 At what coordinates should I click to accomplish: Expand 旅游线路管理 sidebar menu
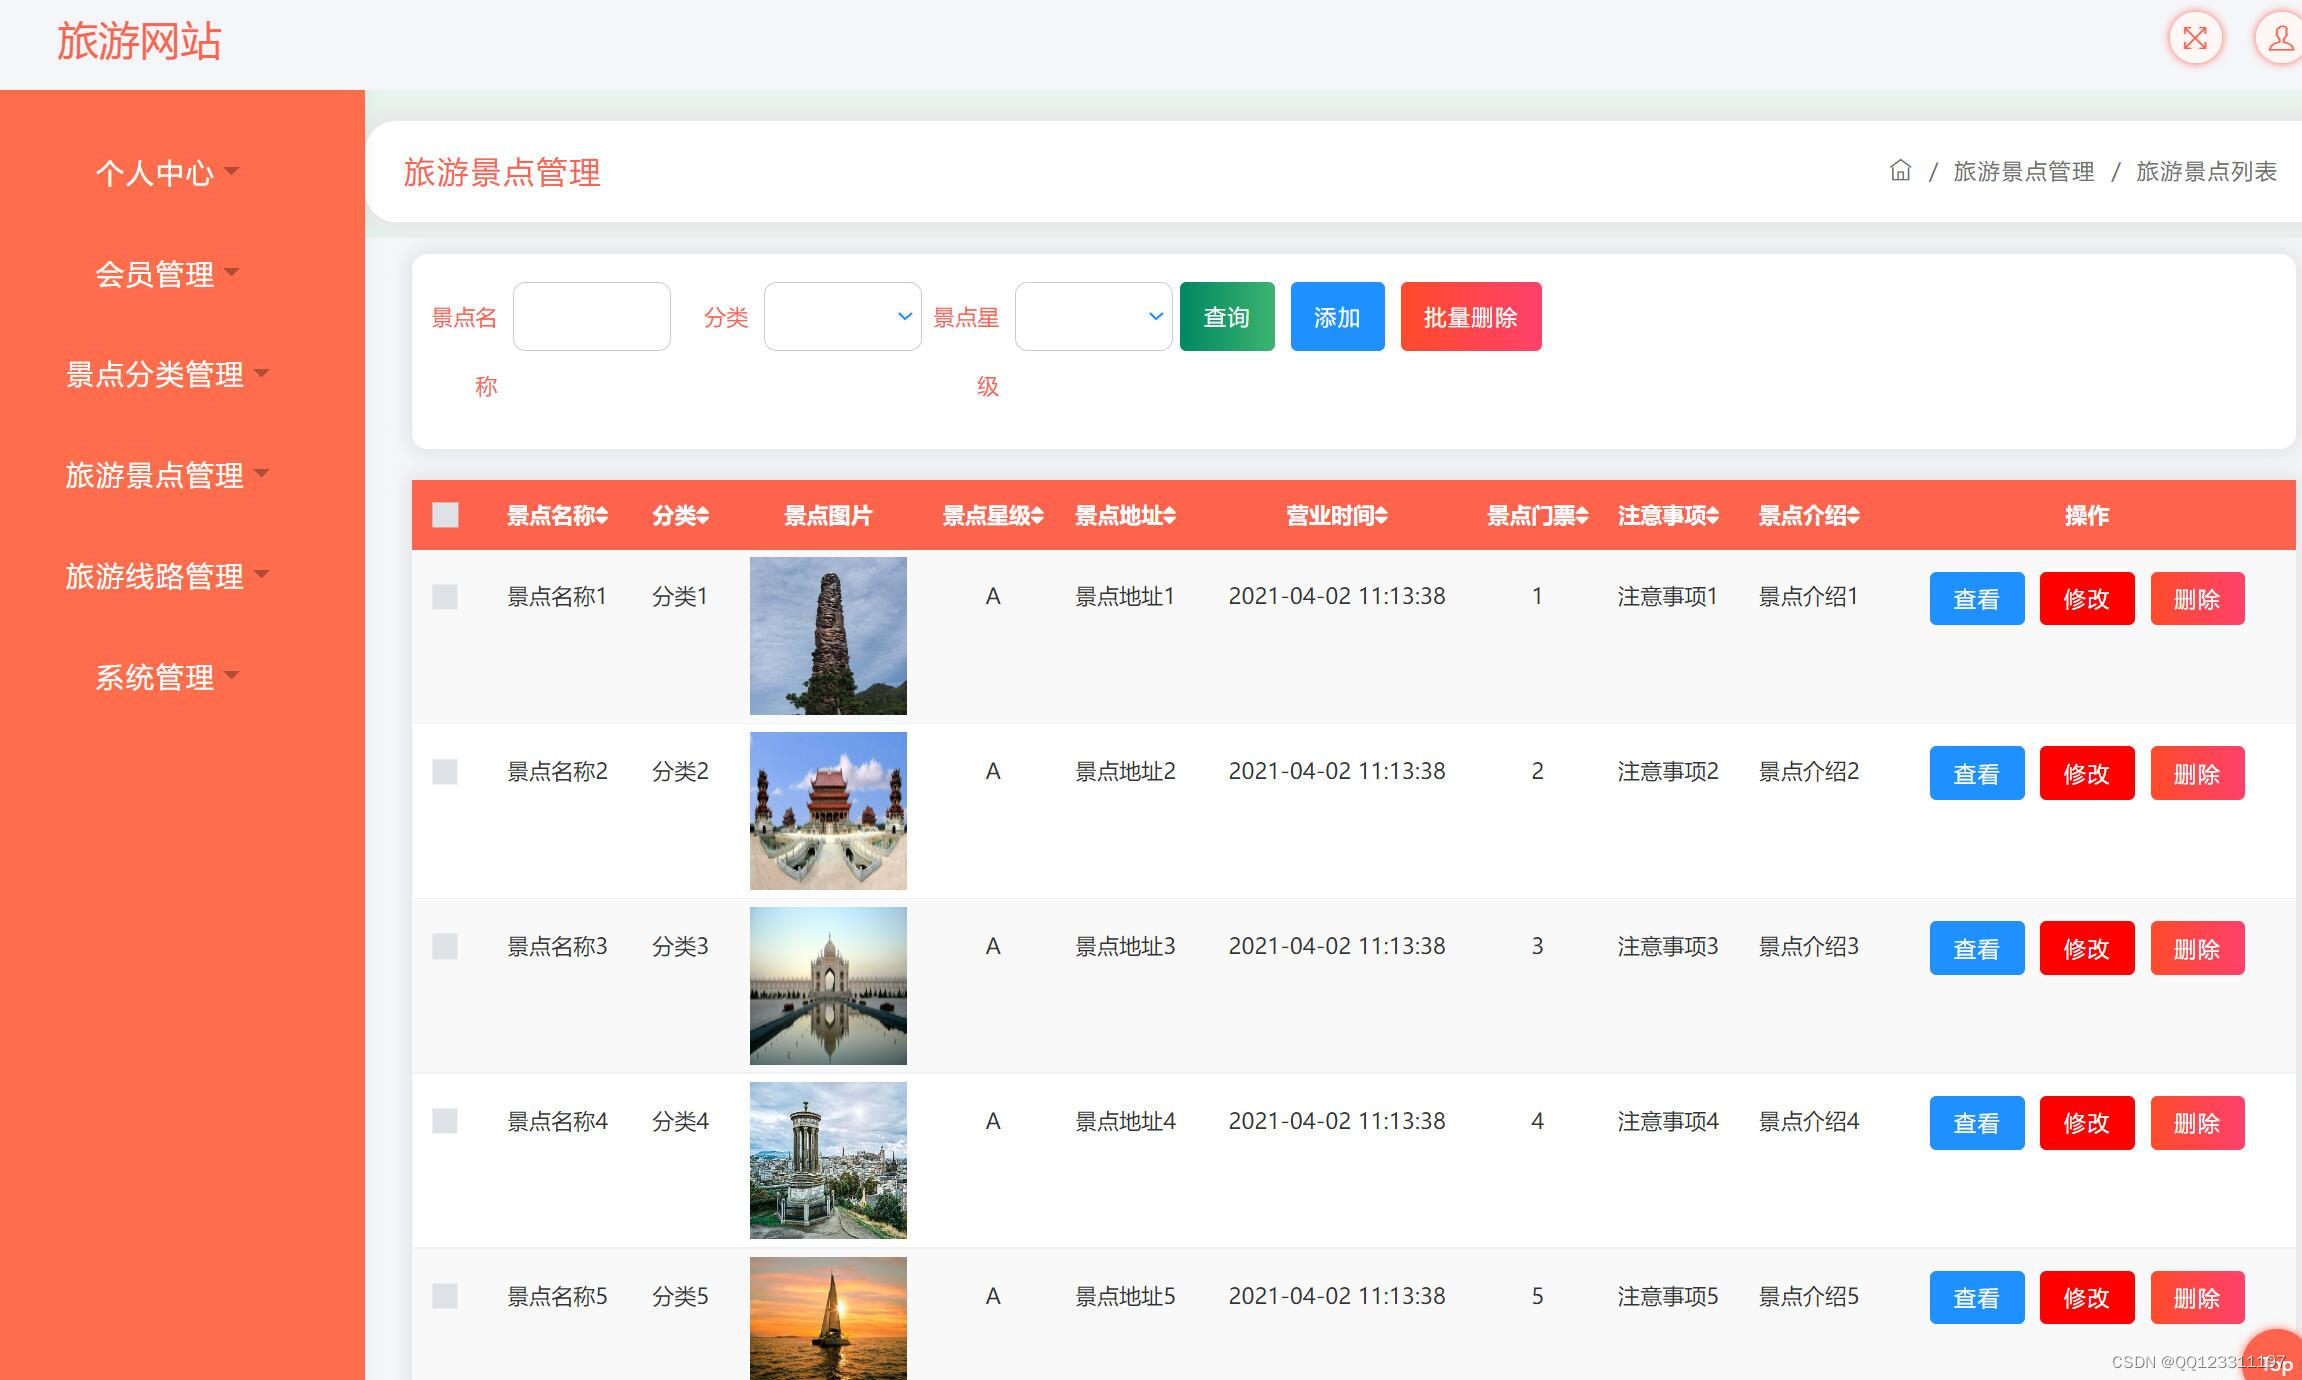coord(167,576)
